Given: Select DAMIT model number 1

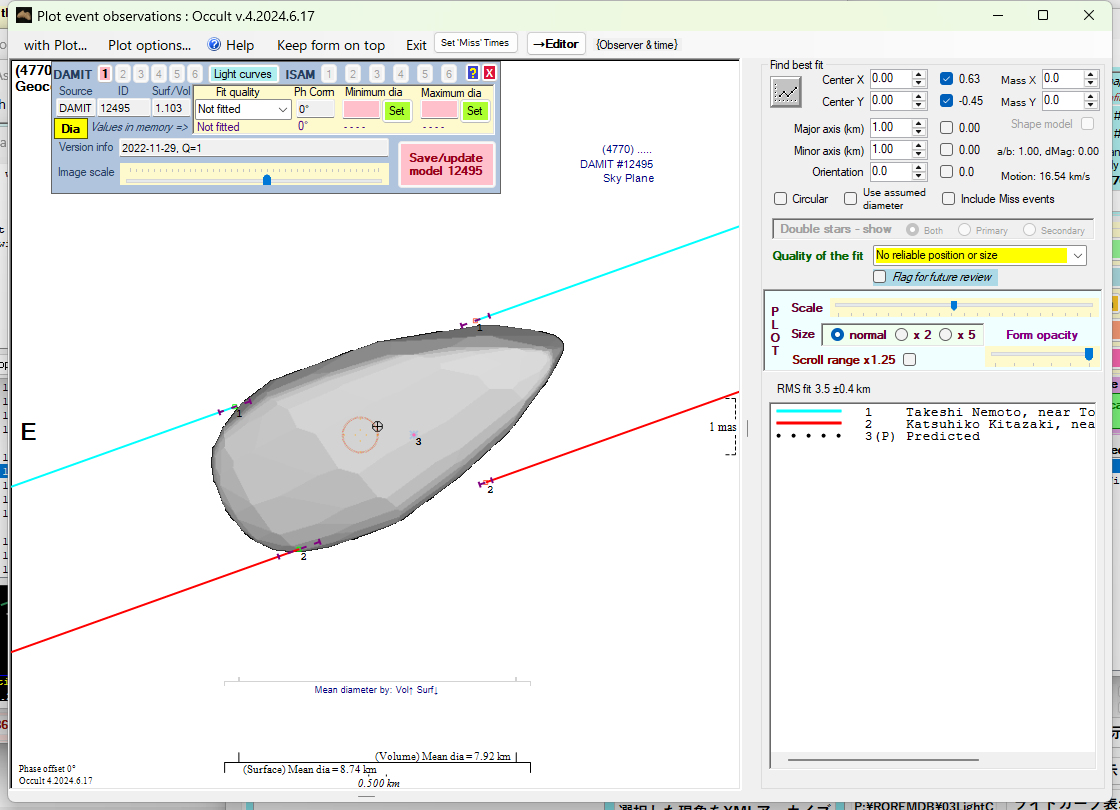Looking at the screenshot, I should pyautogui.click(x=105, y=74).
